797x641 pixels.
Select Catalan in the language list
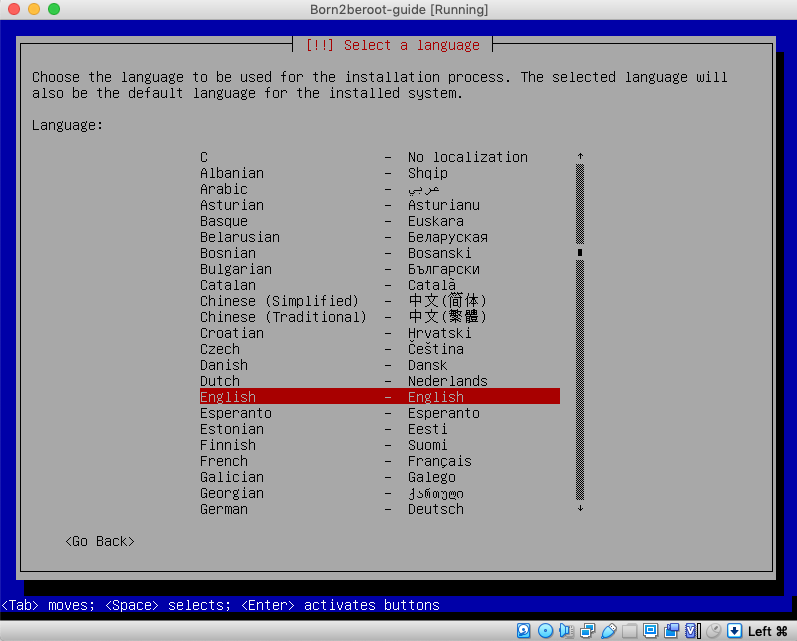click(380, 285)
